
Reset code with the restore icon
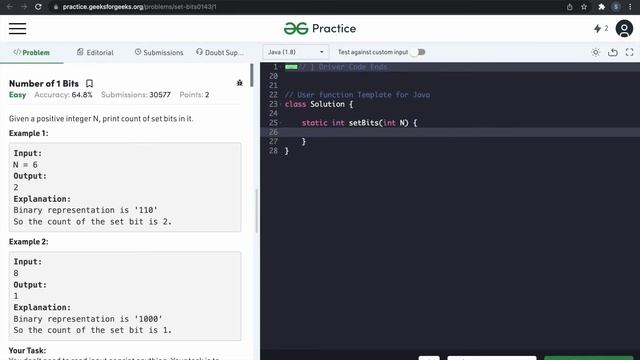pyautogui.click(x=613, y=52)
